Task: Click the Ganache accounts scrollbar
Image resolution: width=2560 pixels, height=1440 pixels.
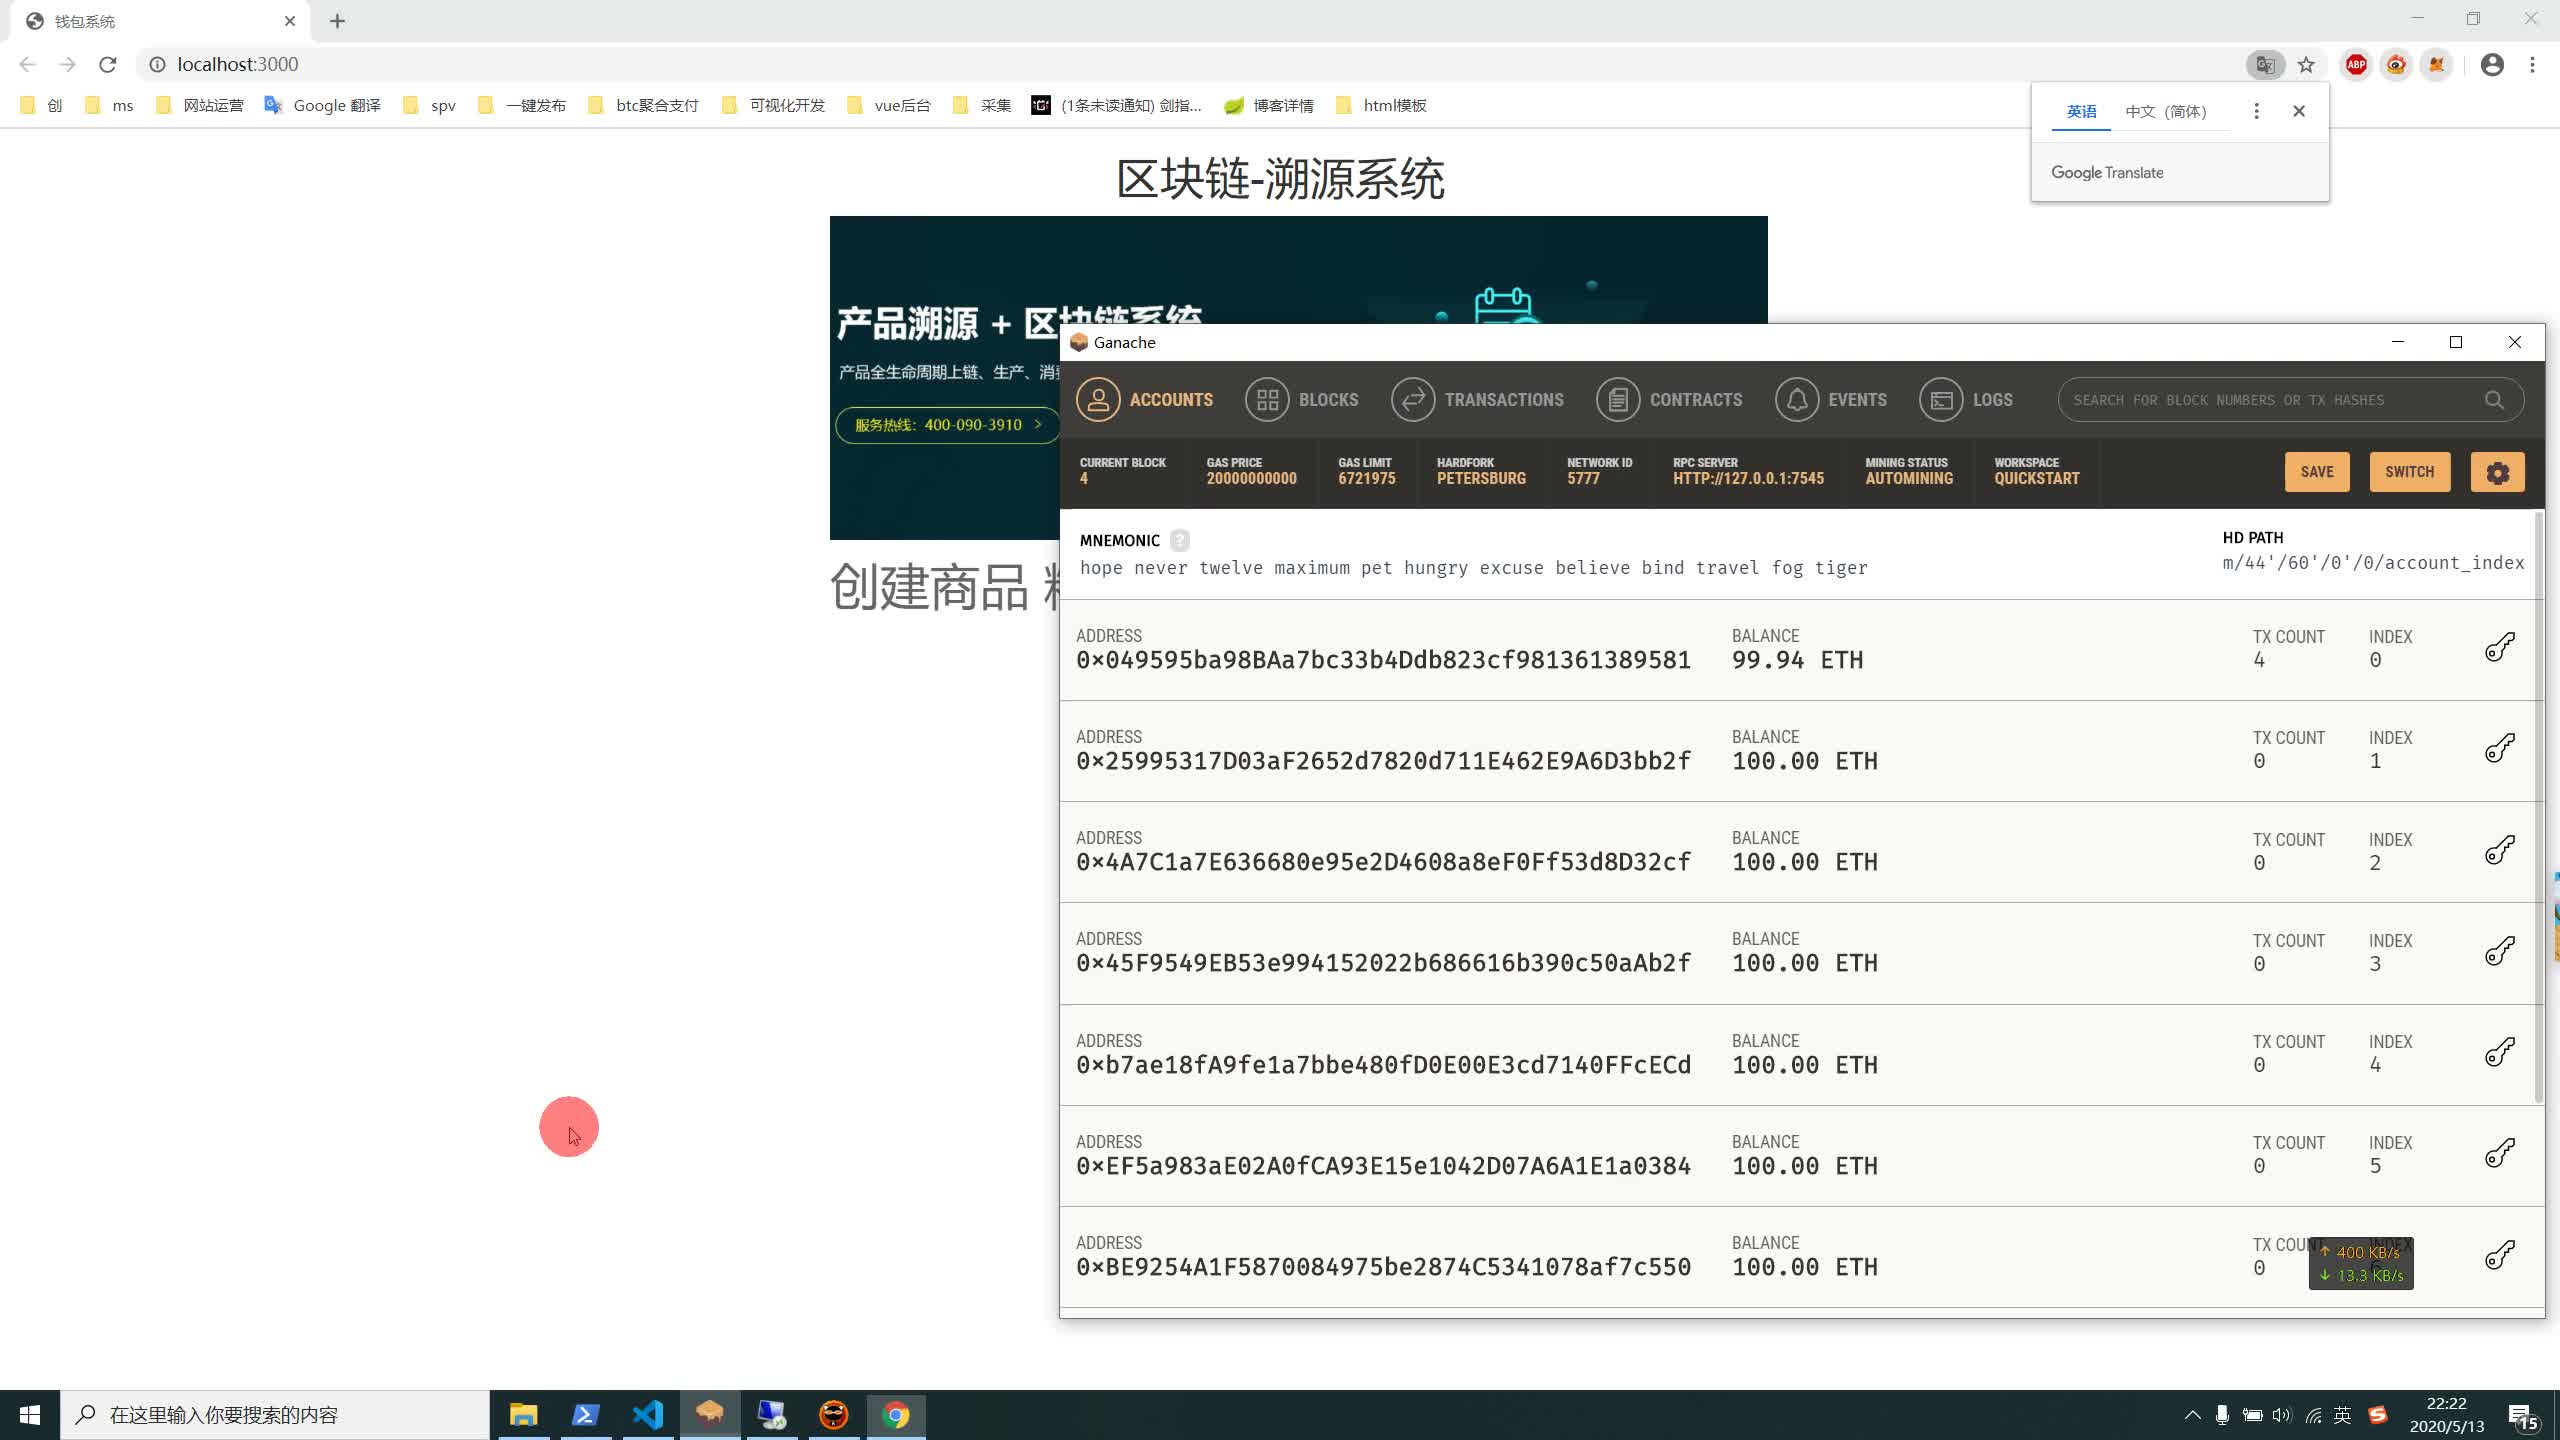Action: click(x=2538, y=808)
